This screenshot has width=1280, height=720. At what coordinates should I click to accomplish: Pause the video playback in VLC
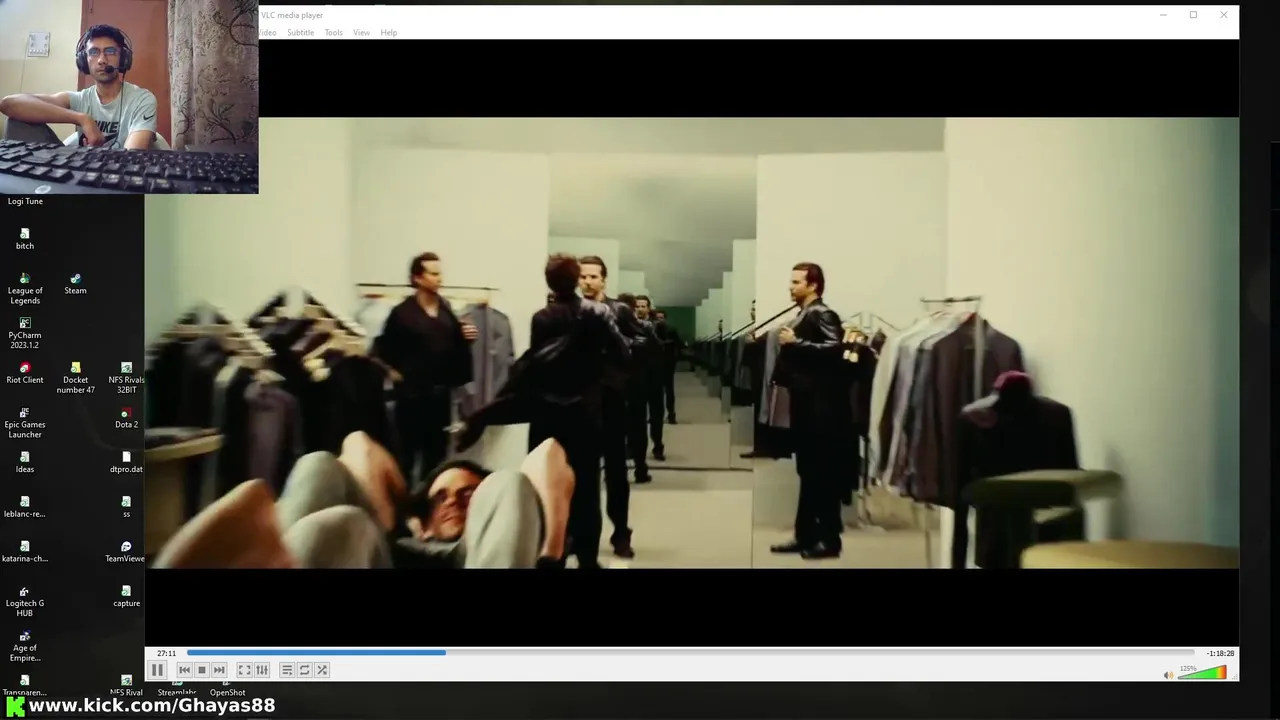157,670
